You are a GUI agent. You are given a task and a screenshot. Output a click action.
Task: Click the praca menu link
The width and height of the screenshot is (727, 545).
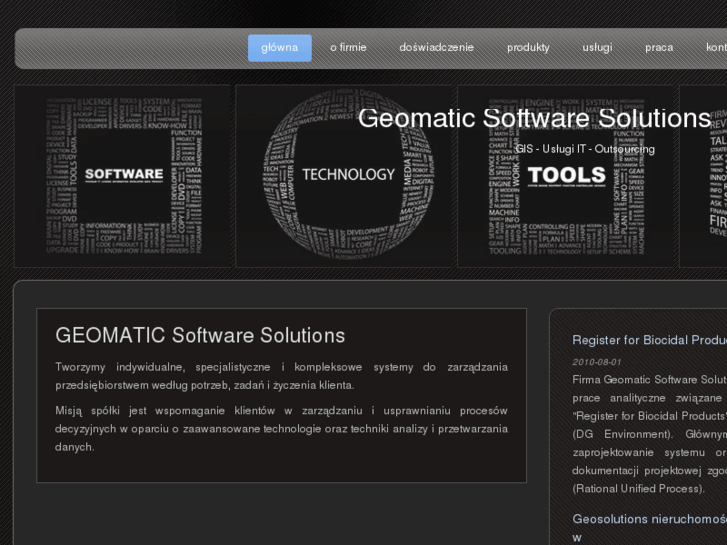(x=659, y=48)
